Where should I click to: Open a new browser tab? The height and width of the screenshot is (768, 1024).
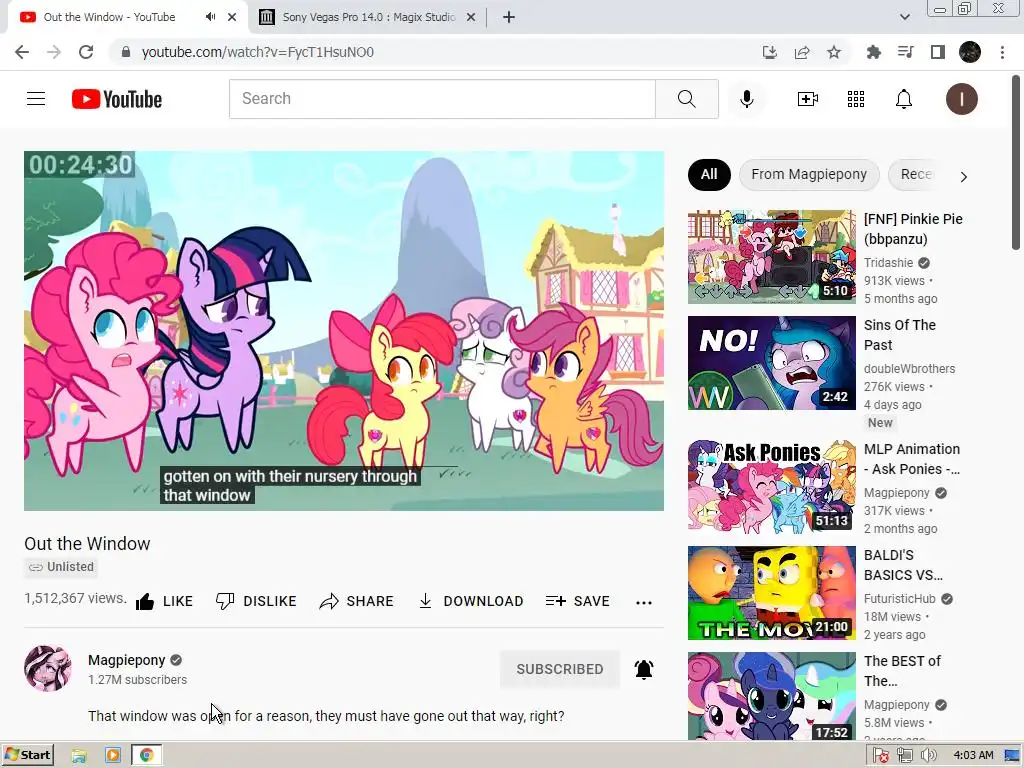click(509, 17)
